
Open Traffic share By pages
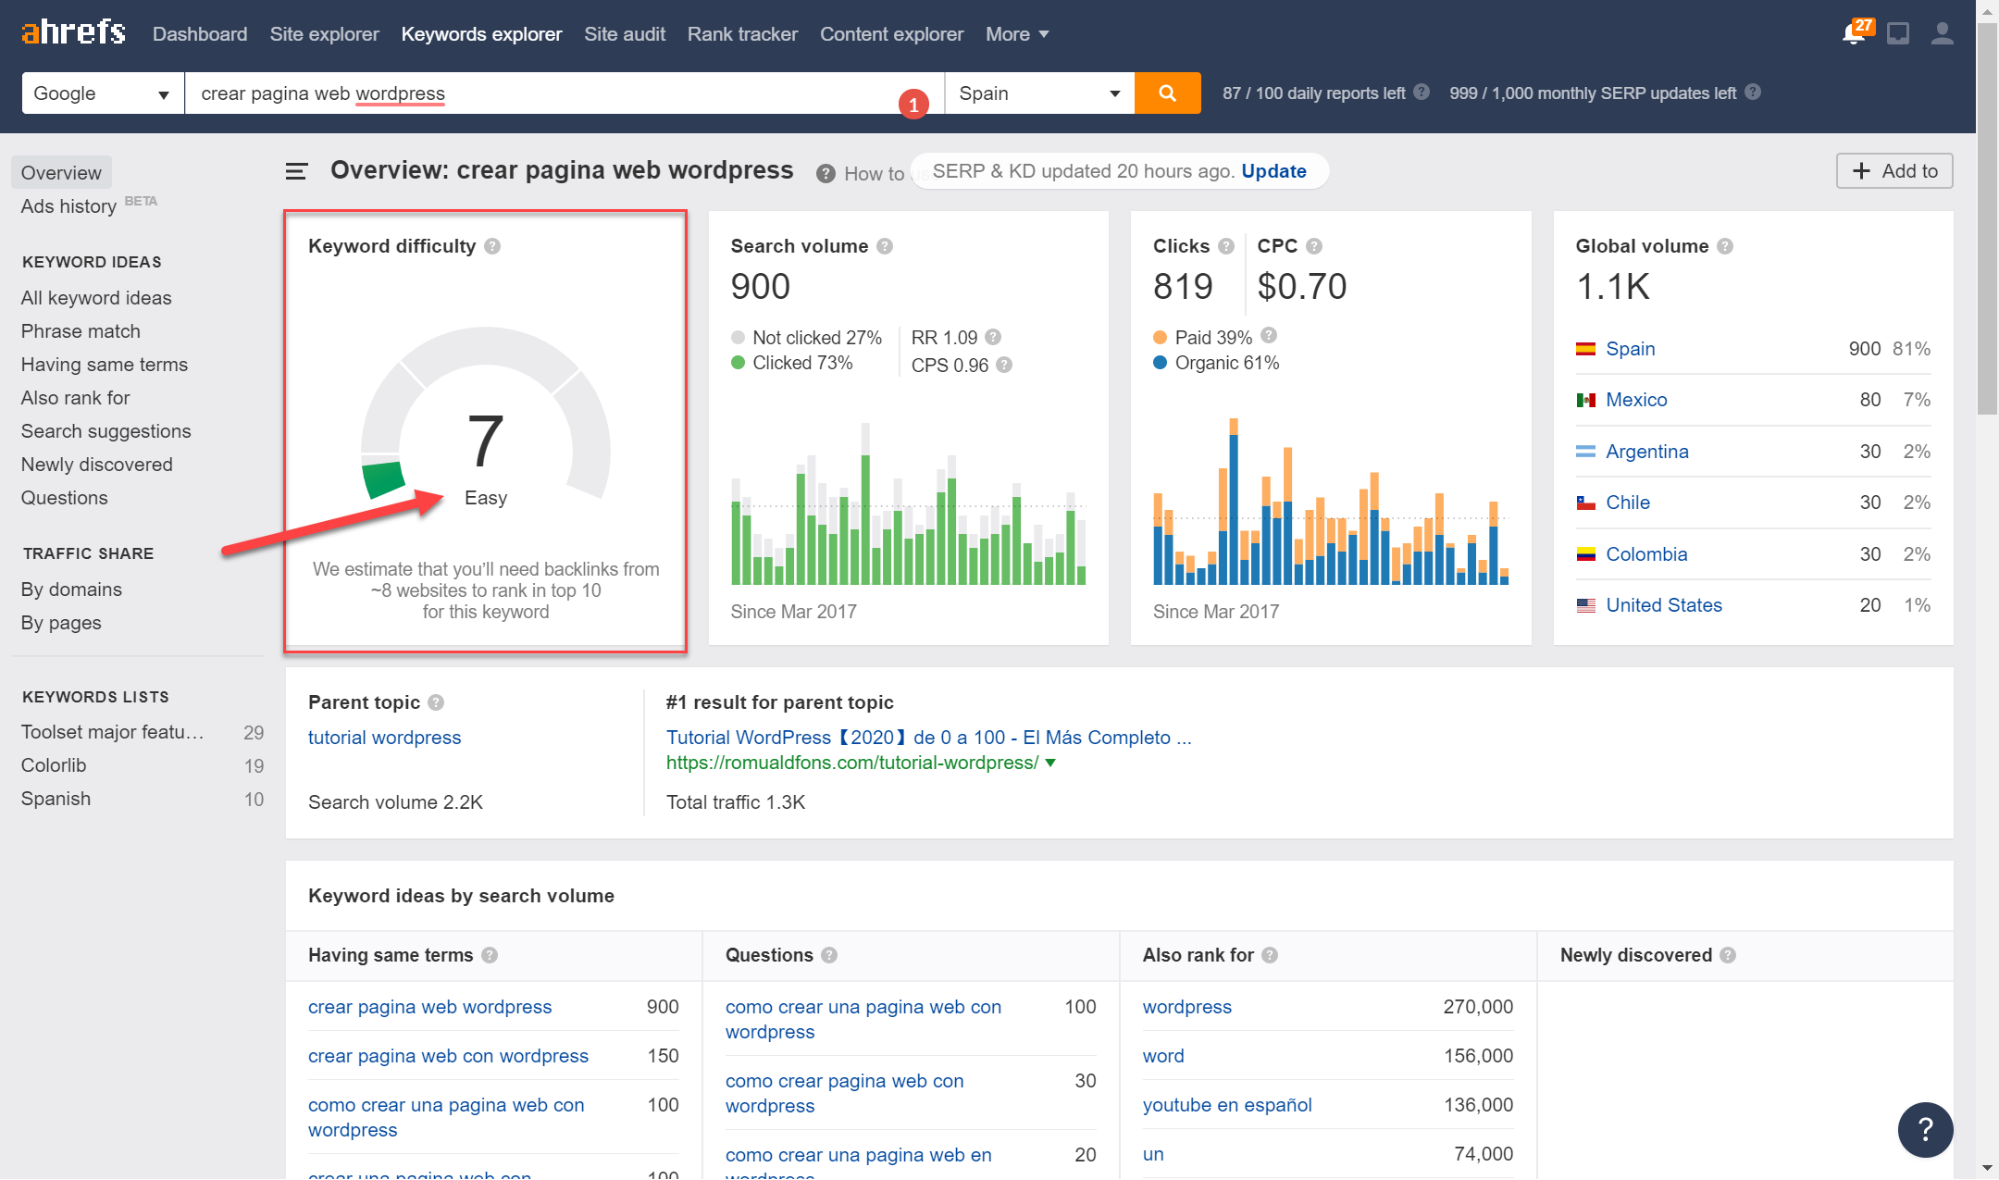point(61,623)
